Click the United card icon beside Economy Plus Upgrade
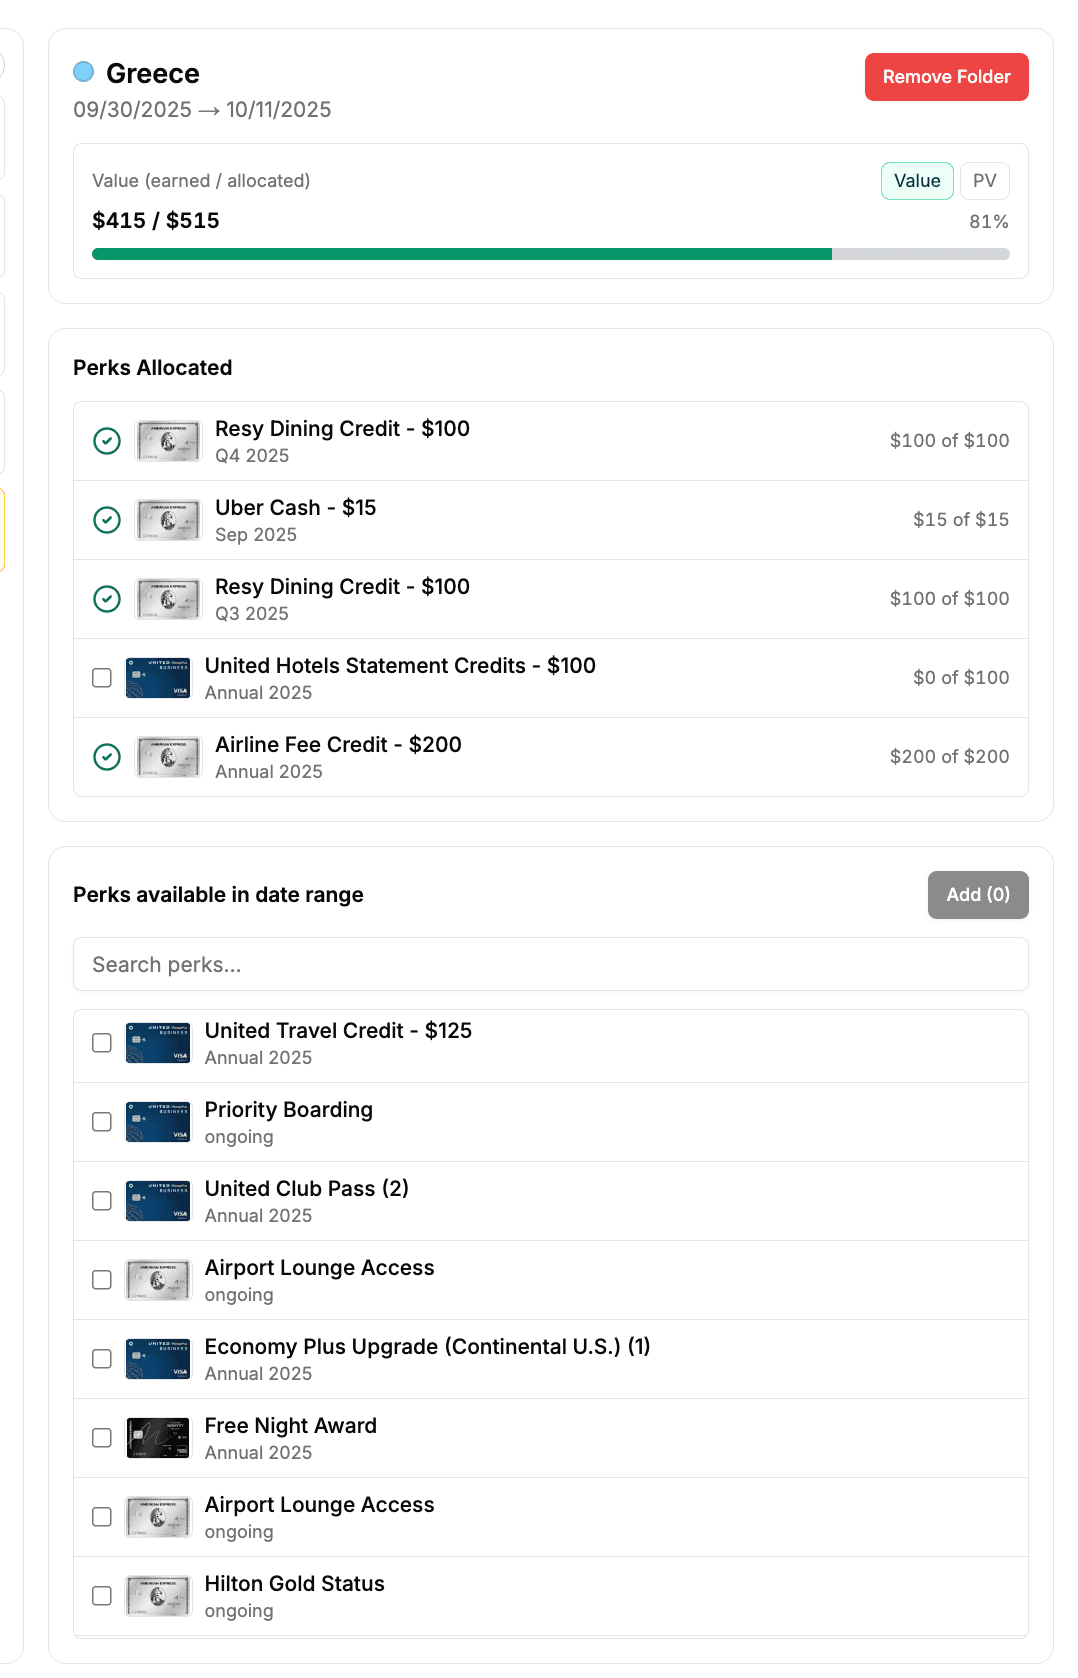 point(157,1358)
